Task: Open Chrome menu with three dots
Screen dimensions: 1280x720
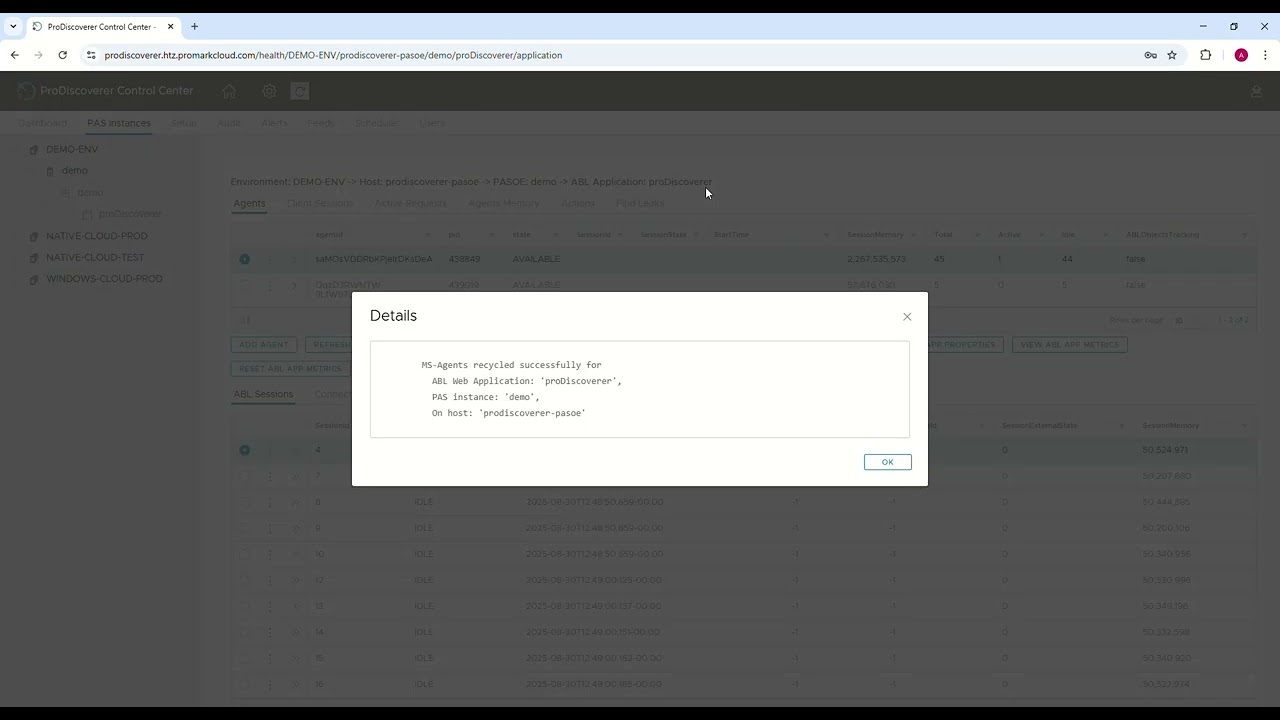Action: (x=1264, y=55)
